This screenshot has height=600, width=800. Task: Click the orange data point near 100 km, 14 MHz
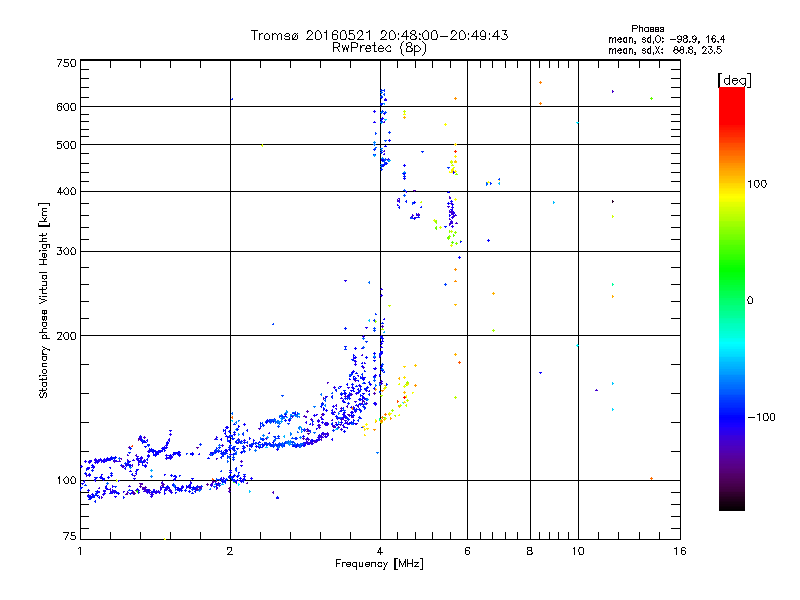coord(652,479)
